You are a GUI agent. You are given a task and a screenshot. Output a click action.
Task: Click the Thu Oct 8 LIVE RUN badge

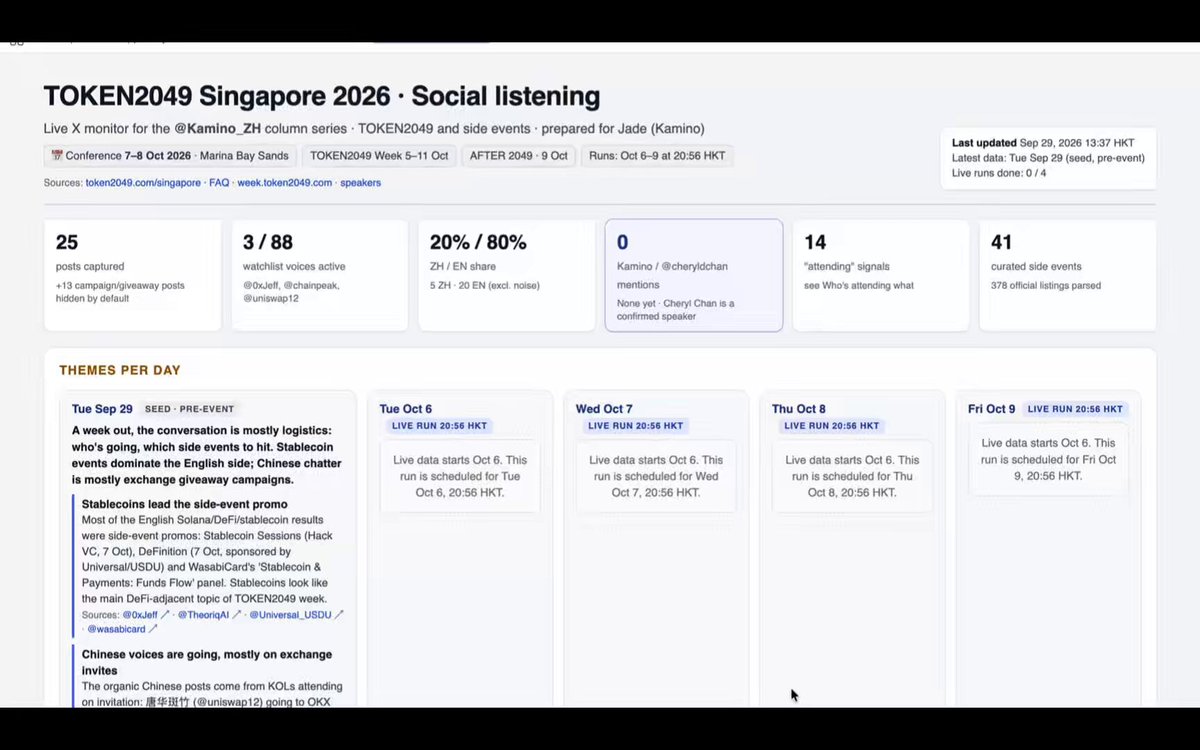(x=830, y=426)
